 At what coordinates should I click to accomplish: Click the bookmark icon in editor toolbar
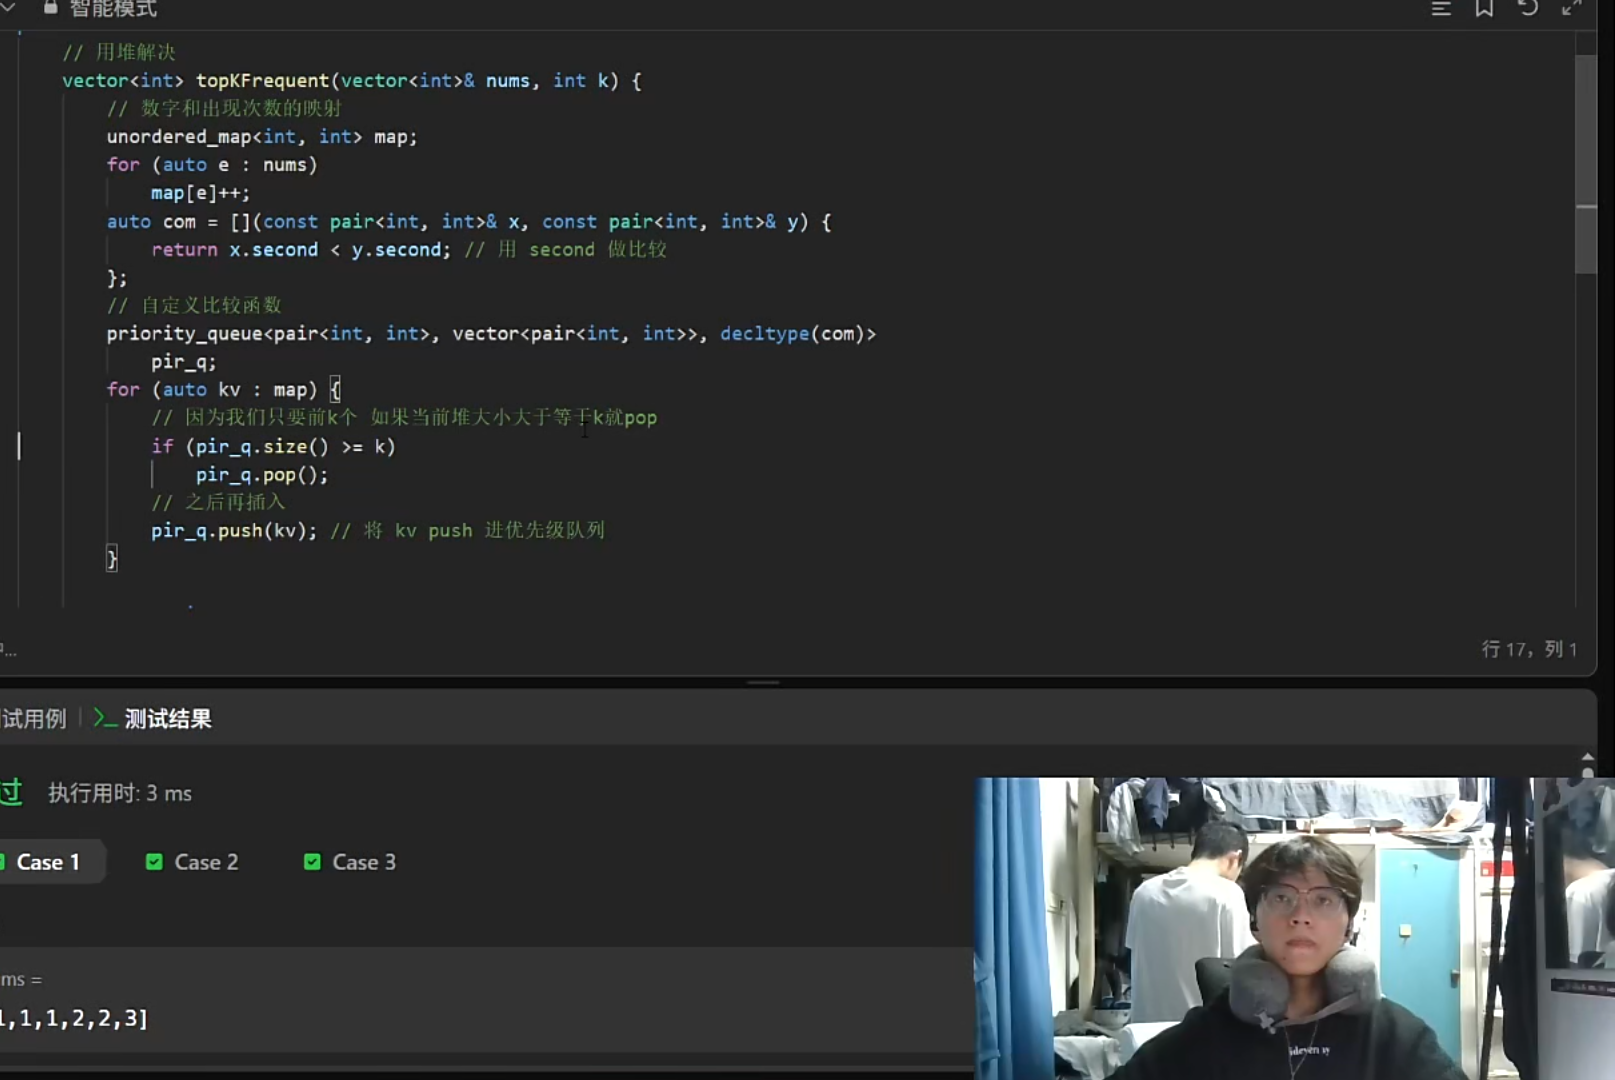point(1484,8)
